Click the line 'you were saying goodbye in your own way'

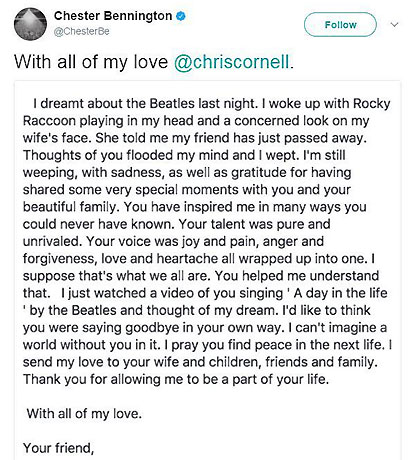pyautogui.click(x=154, y=328)
